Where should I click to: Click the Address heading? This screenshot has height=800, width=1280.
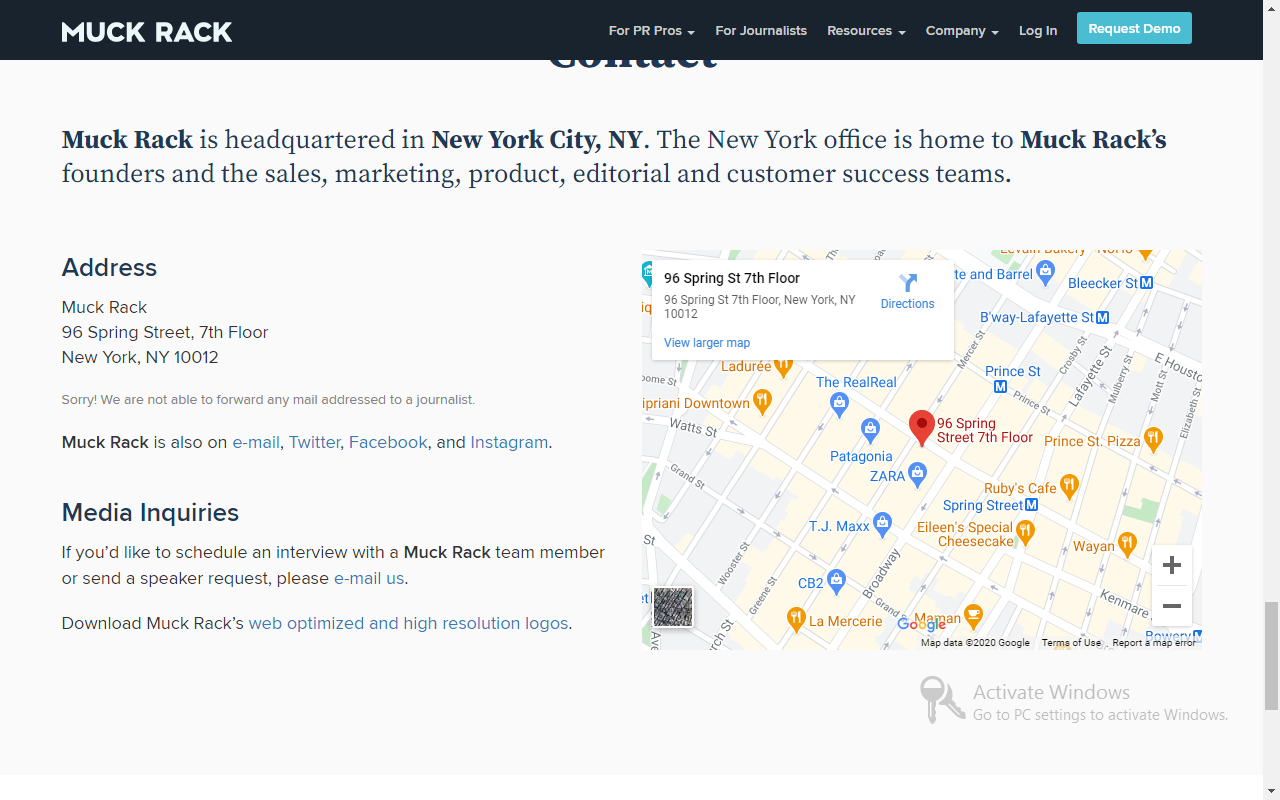[x=109, y=267]
